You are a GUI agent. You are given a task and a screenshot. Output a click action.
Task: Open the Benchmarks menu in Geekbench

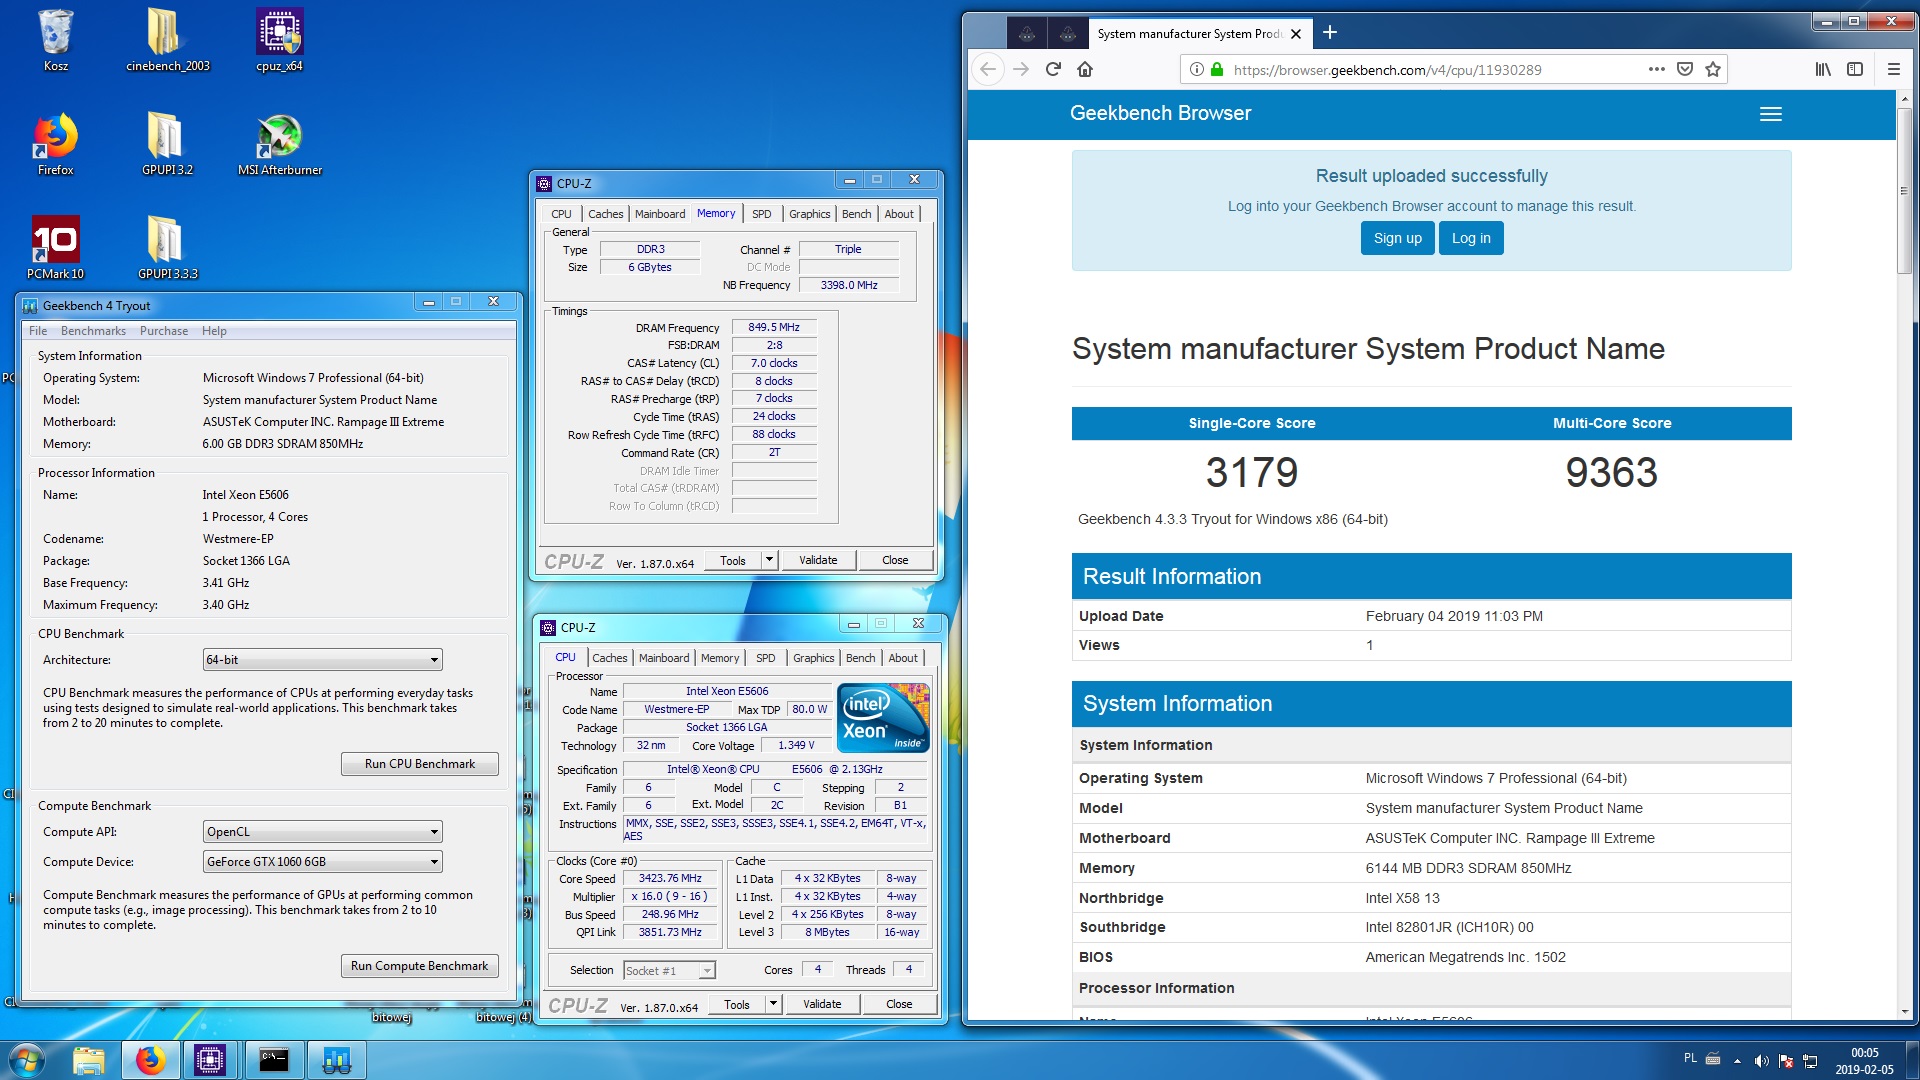click(x=93, y=331)
